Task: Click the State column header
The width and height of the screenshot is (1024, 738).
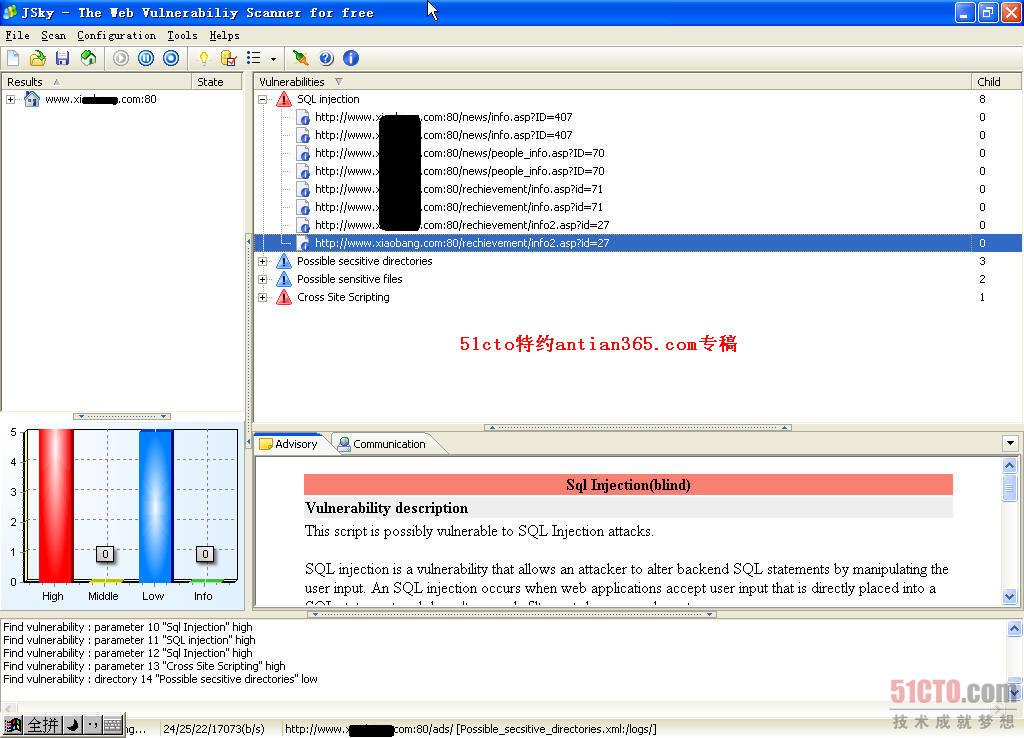Action: pyautogui.click(x=217, y=82)
